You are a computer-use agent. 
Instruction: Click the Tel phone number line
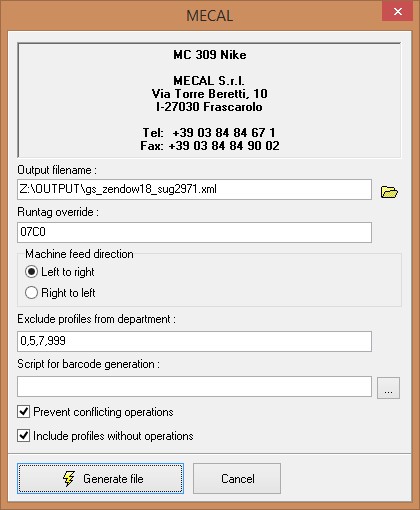pos(209,133)
